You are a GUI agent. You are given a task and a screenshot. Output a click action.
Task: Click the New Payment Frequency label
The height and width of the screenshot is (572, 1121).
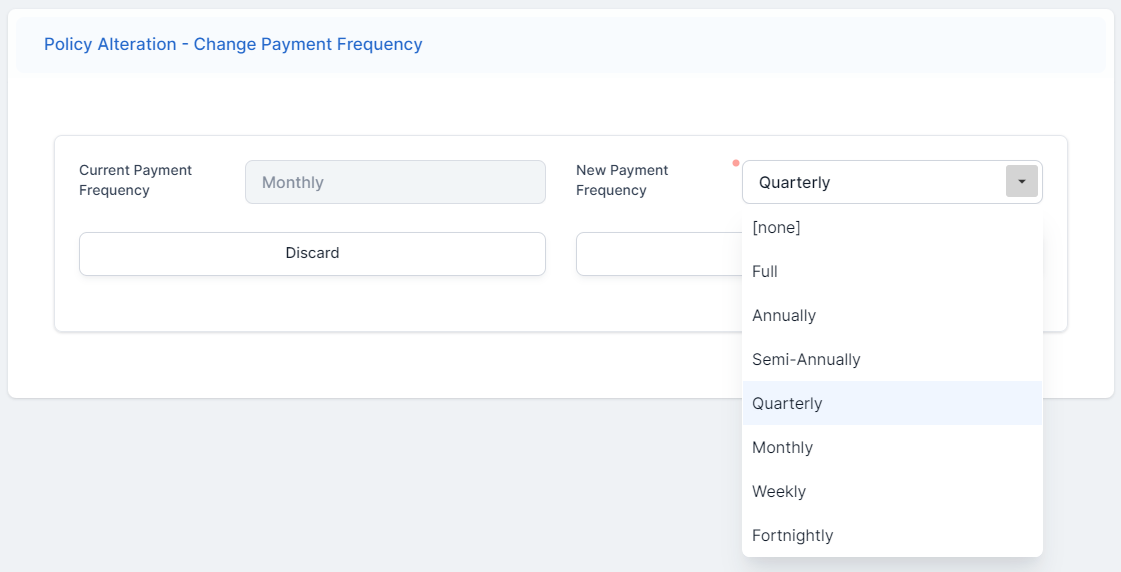point(622,180)
